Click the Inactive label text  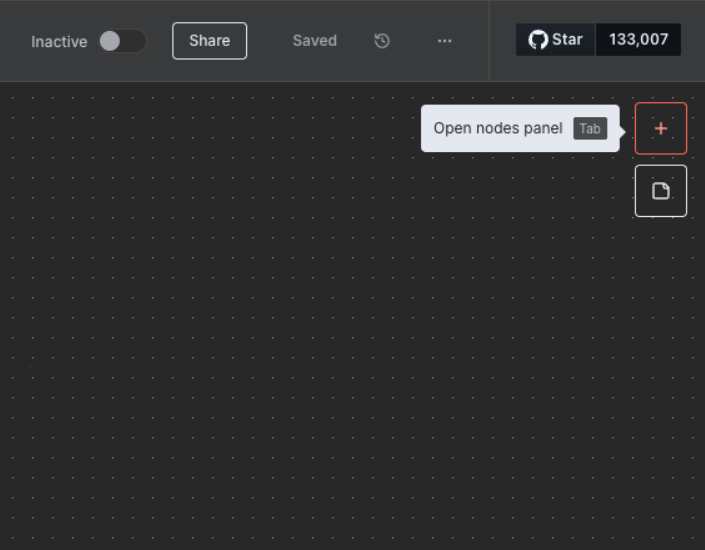point(59,41)
